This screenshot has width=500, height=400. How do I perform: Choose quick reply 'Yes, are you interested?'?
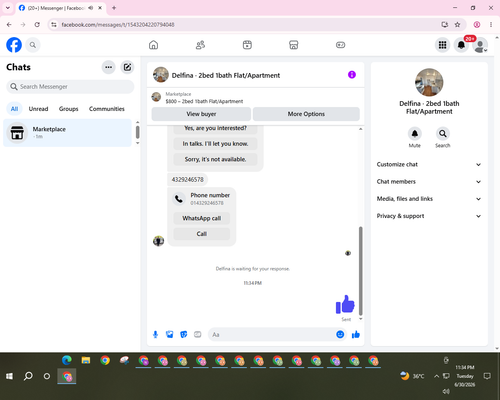pyautogui.click(x=215, y=128)
